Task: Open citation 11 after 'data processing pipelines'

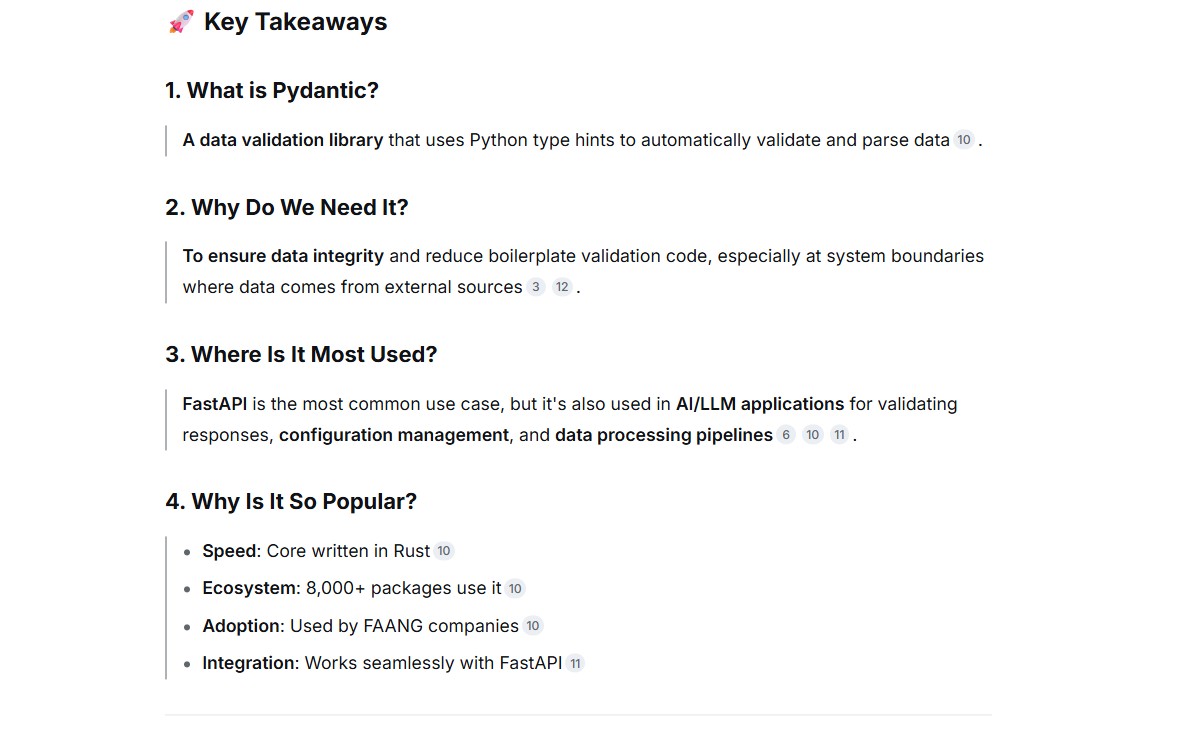Action: point(839,435)
